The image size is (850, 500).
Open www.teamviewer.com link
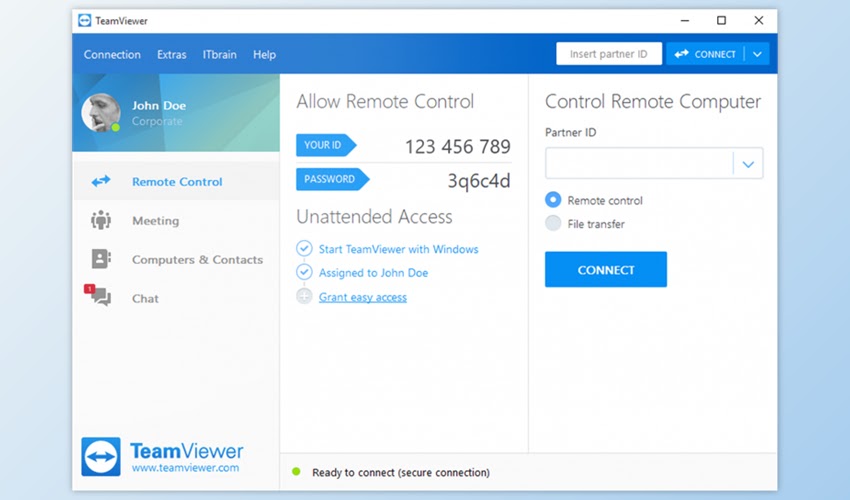(185, 467)
